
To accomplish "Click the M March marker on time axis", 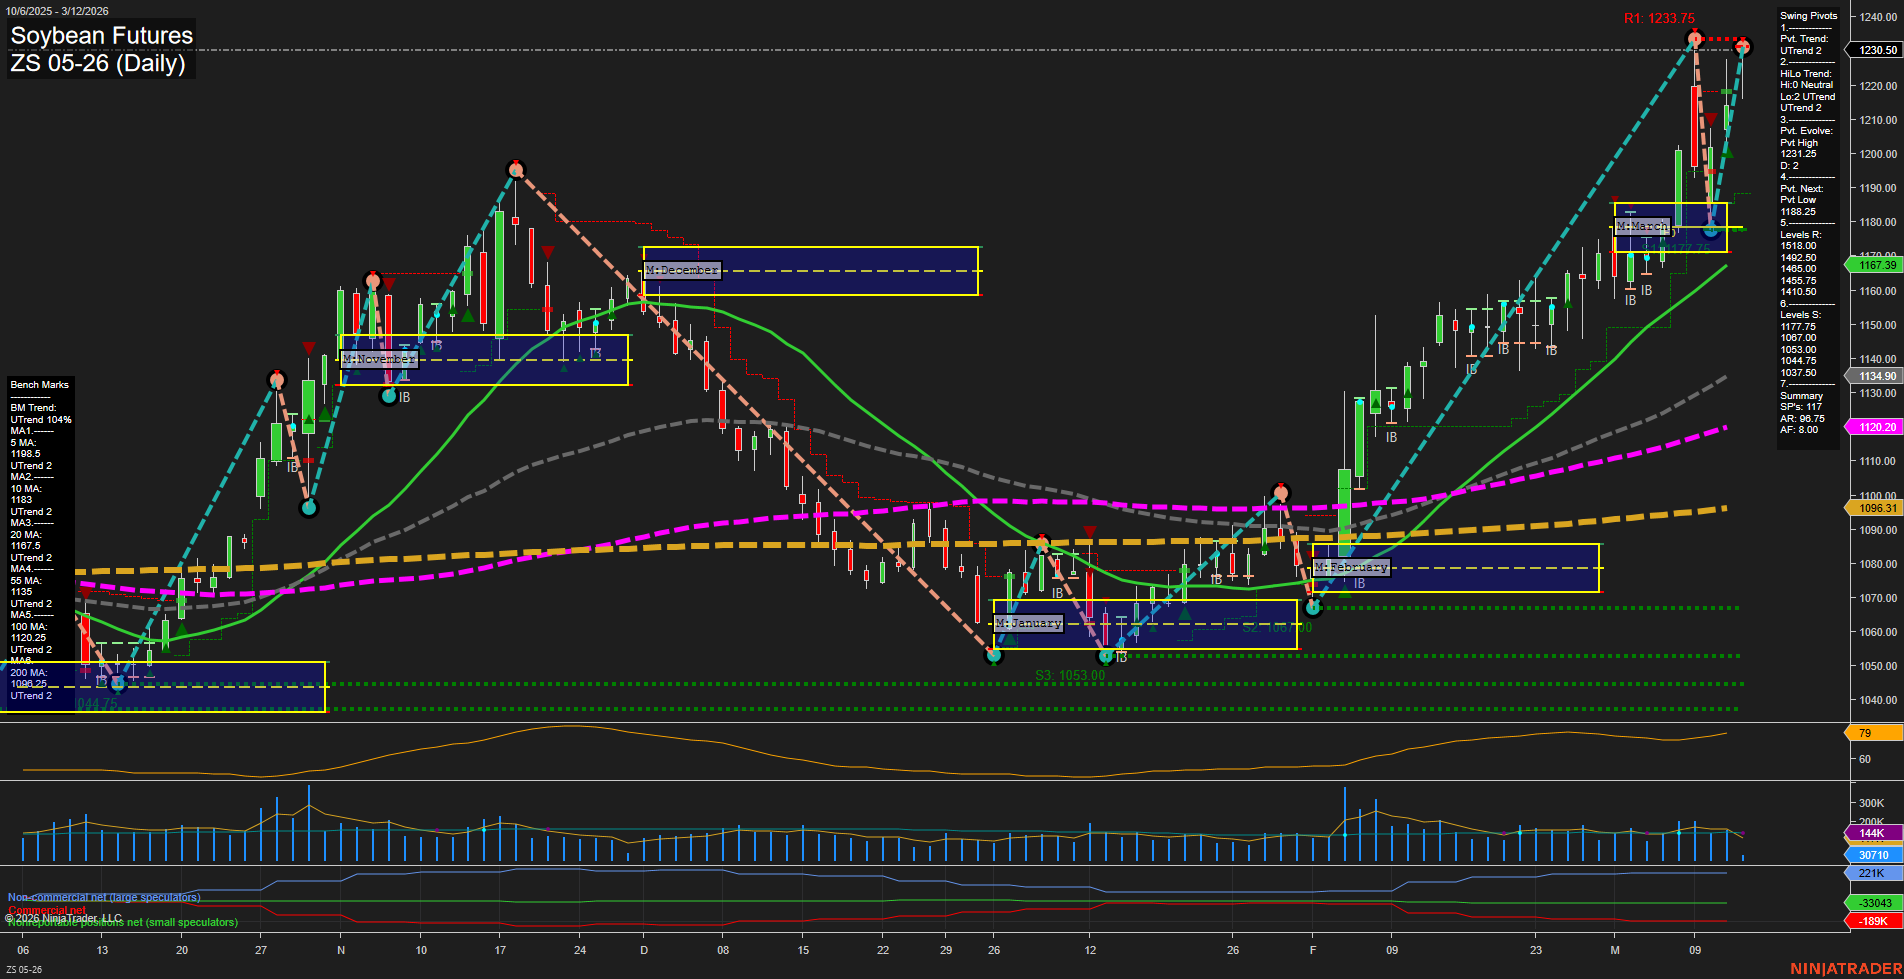I will tap(1615, 950).
